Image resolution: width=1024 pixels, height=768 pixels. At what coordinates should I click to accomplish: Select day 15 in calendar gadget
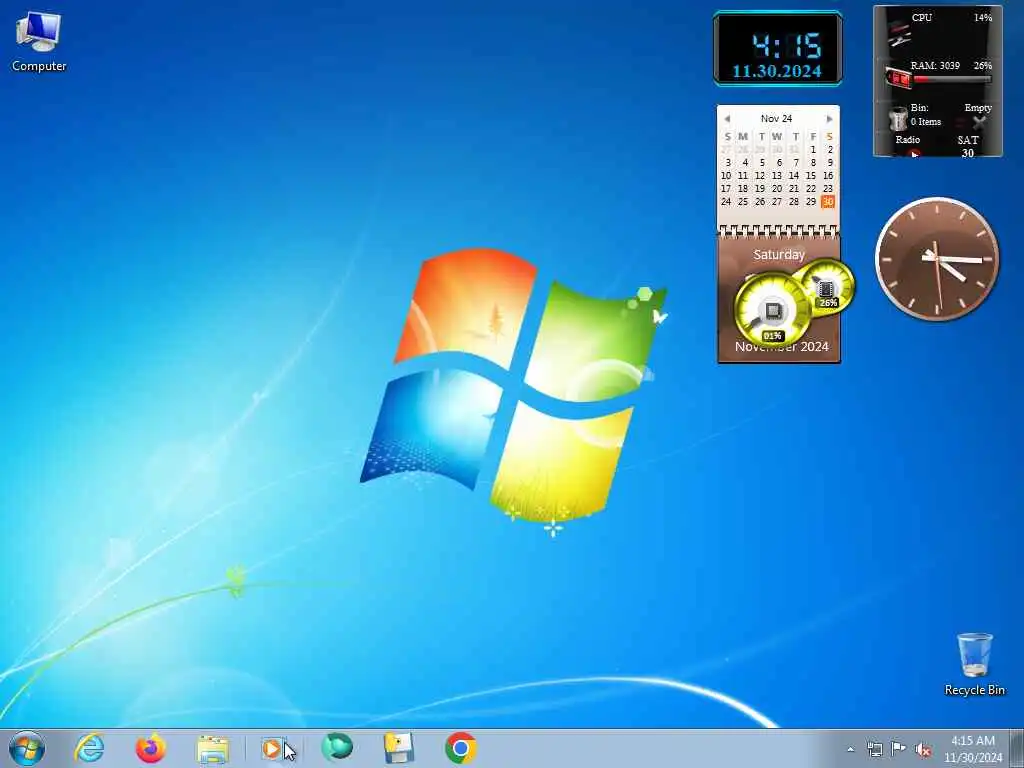[810, 175]
